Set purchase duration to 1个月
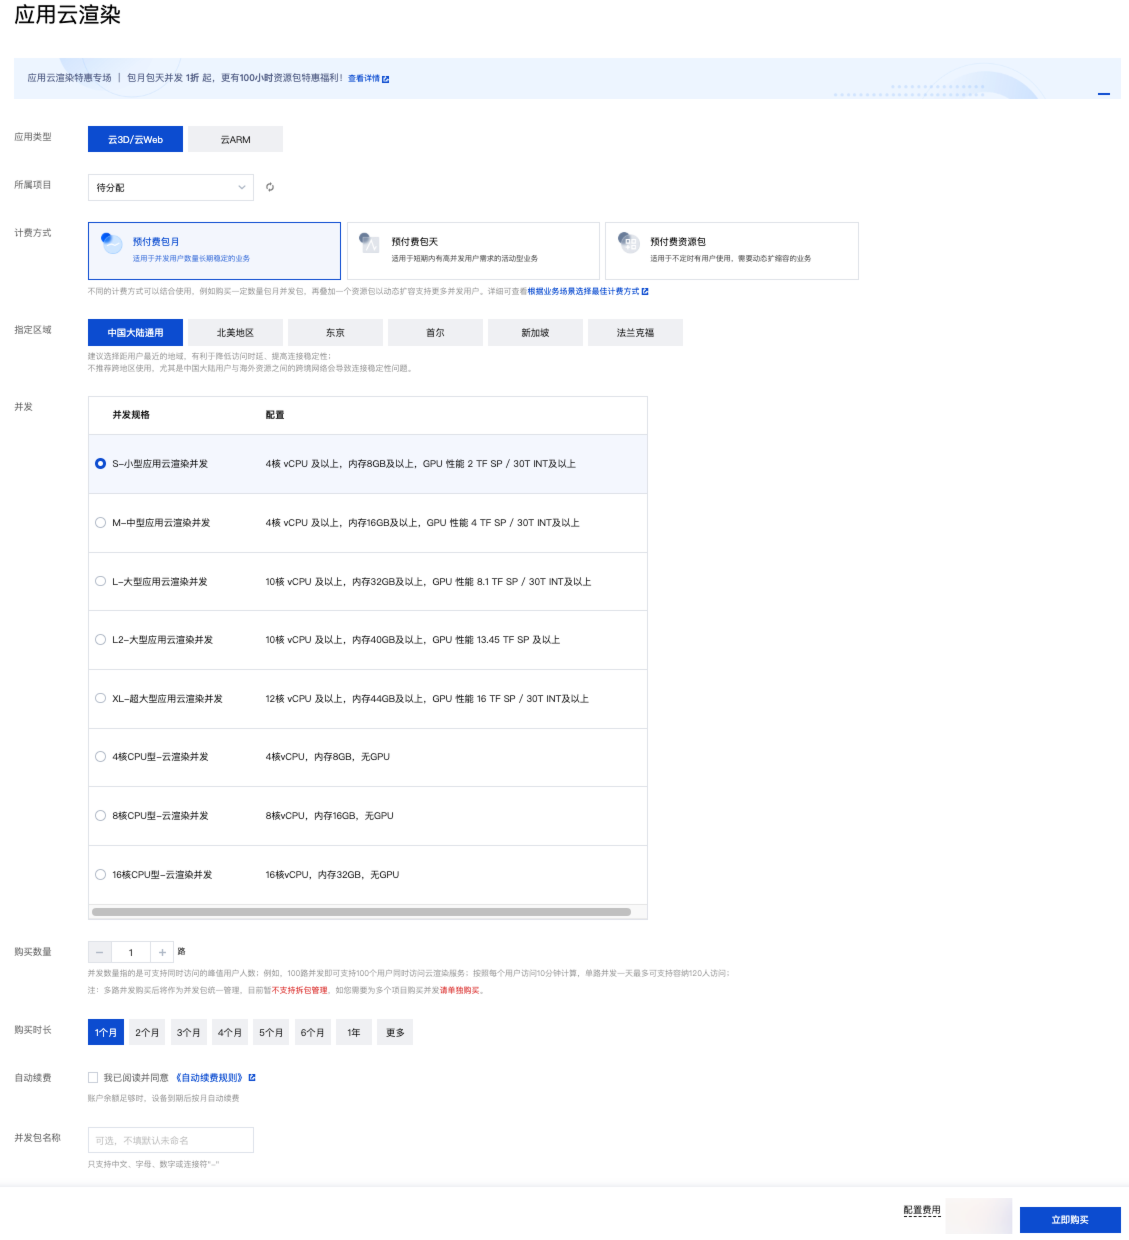Screen dimensions: 1129x1240 [x=106, y=1032]
